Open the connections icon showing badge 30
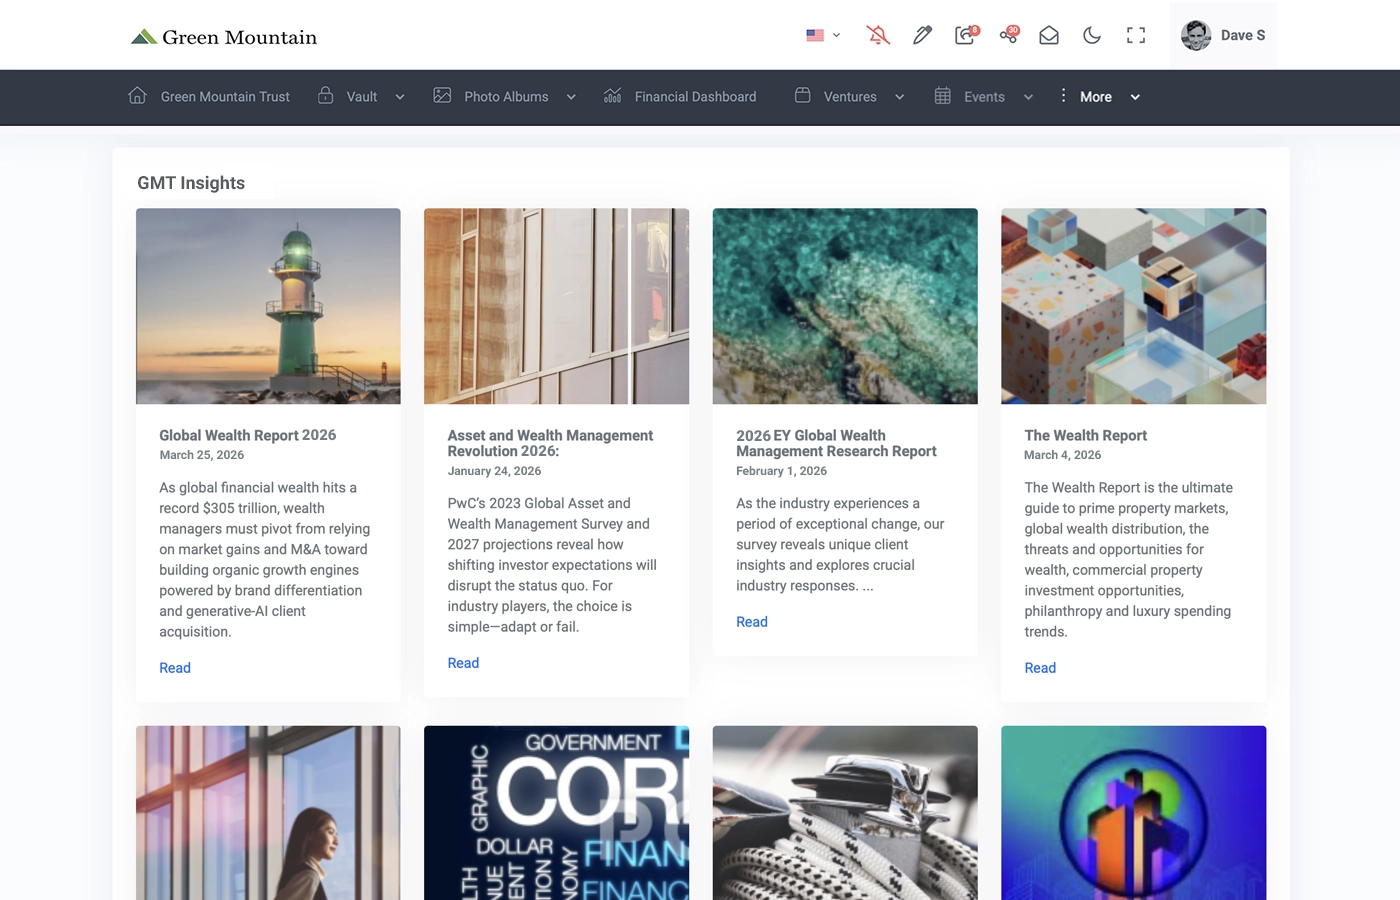Screen dimensions: 1400x900 pos(1009,35)
